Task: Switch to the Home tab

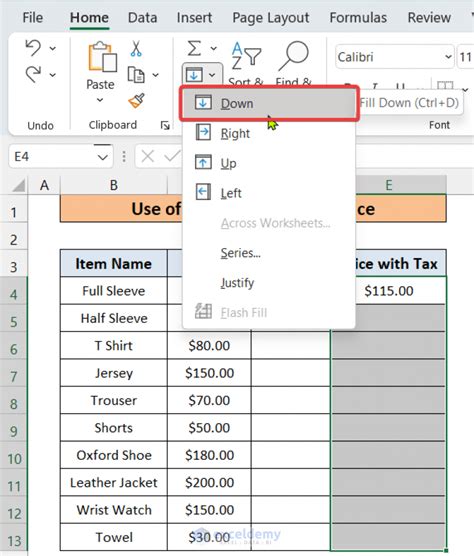Action: (89, 17)
